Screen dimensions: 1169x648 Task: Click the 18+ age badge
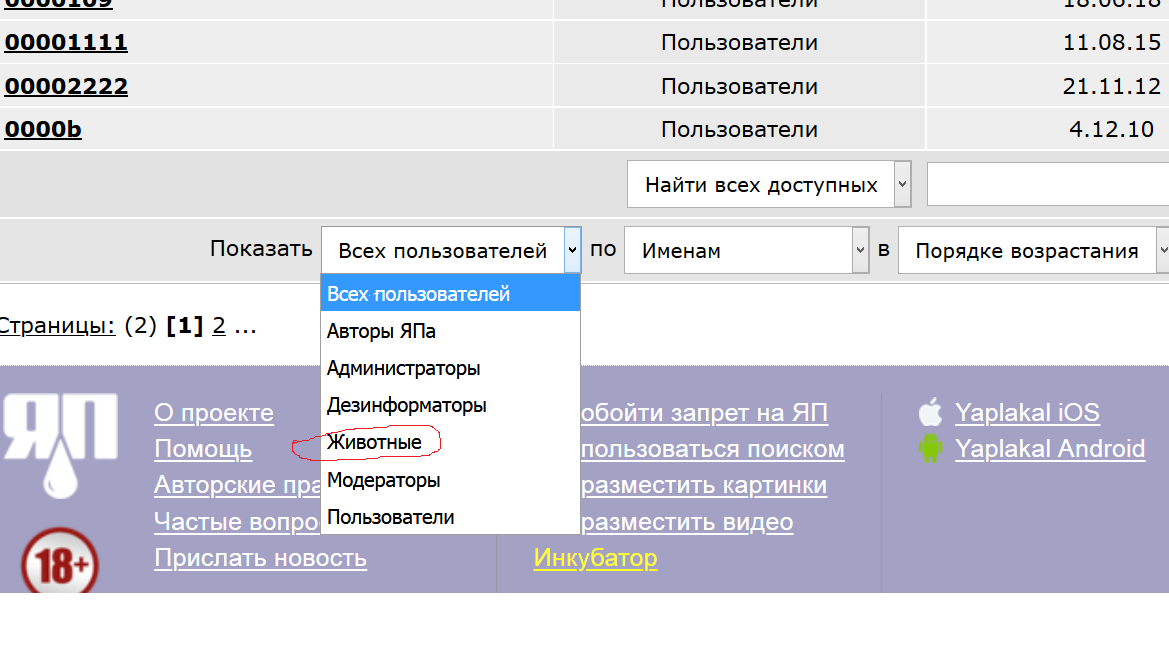pos(60,562)
